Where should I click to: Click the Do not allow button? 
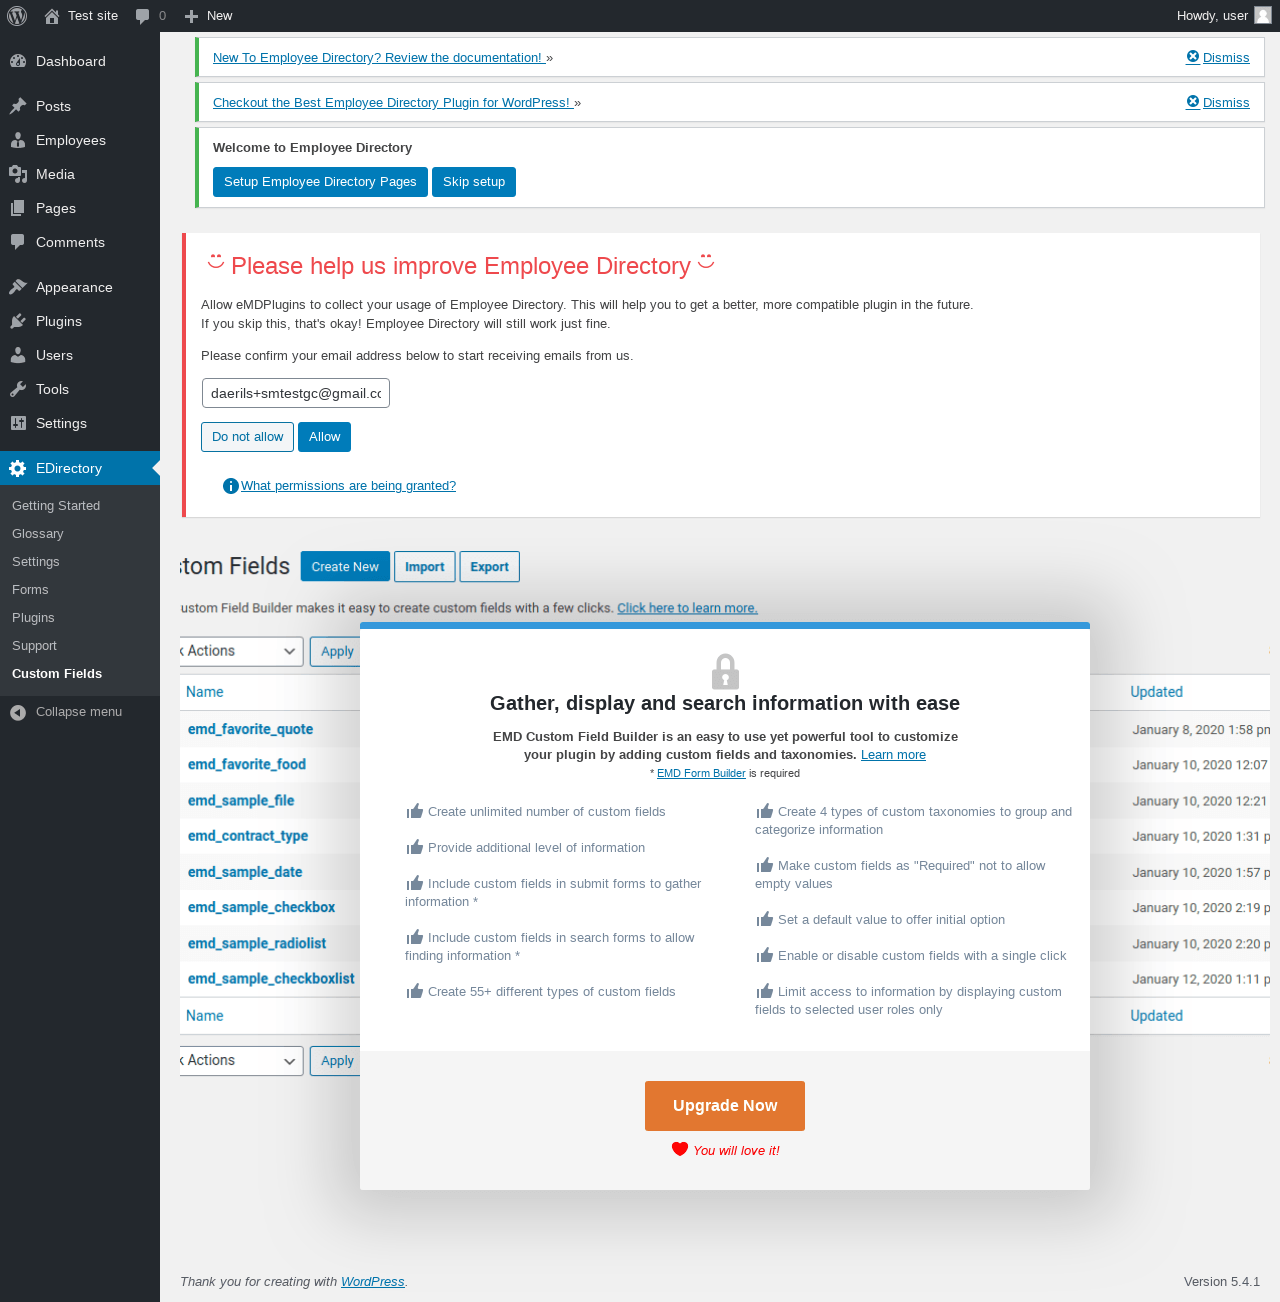pyautogui.click(x=248, y=437)
